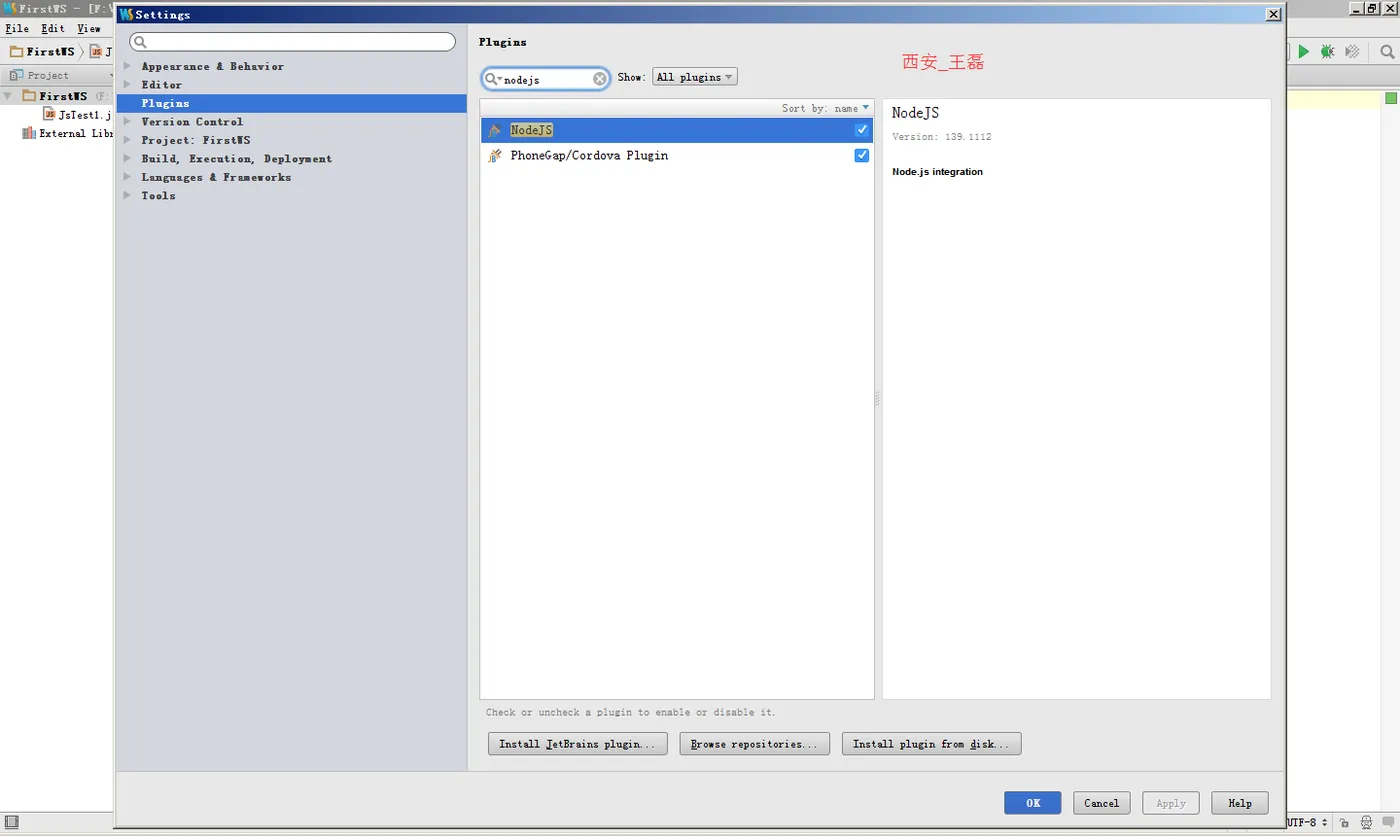Click the External Libraries icon in project tree

tap(29, 134)
